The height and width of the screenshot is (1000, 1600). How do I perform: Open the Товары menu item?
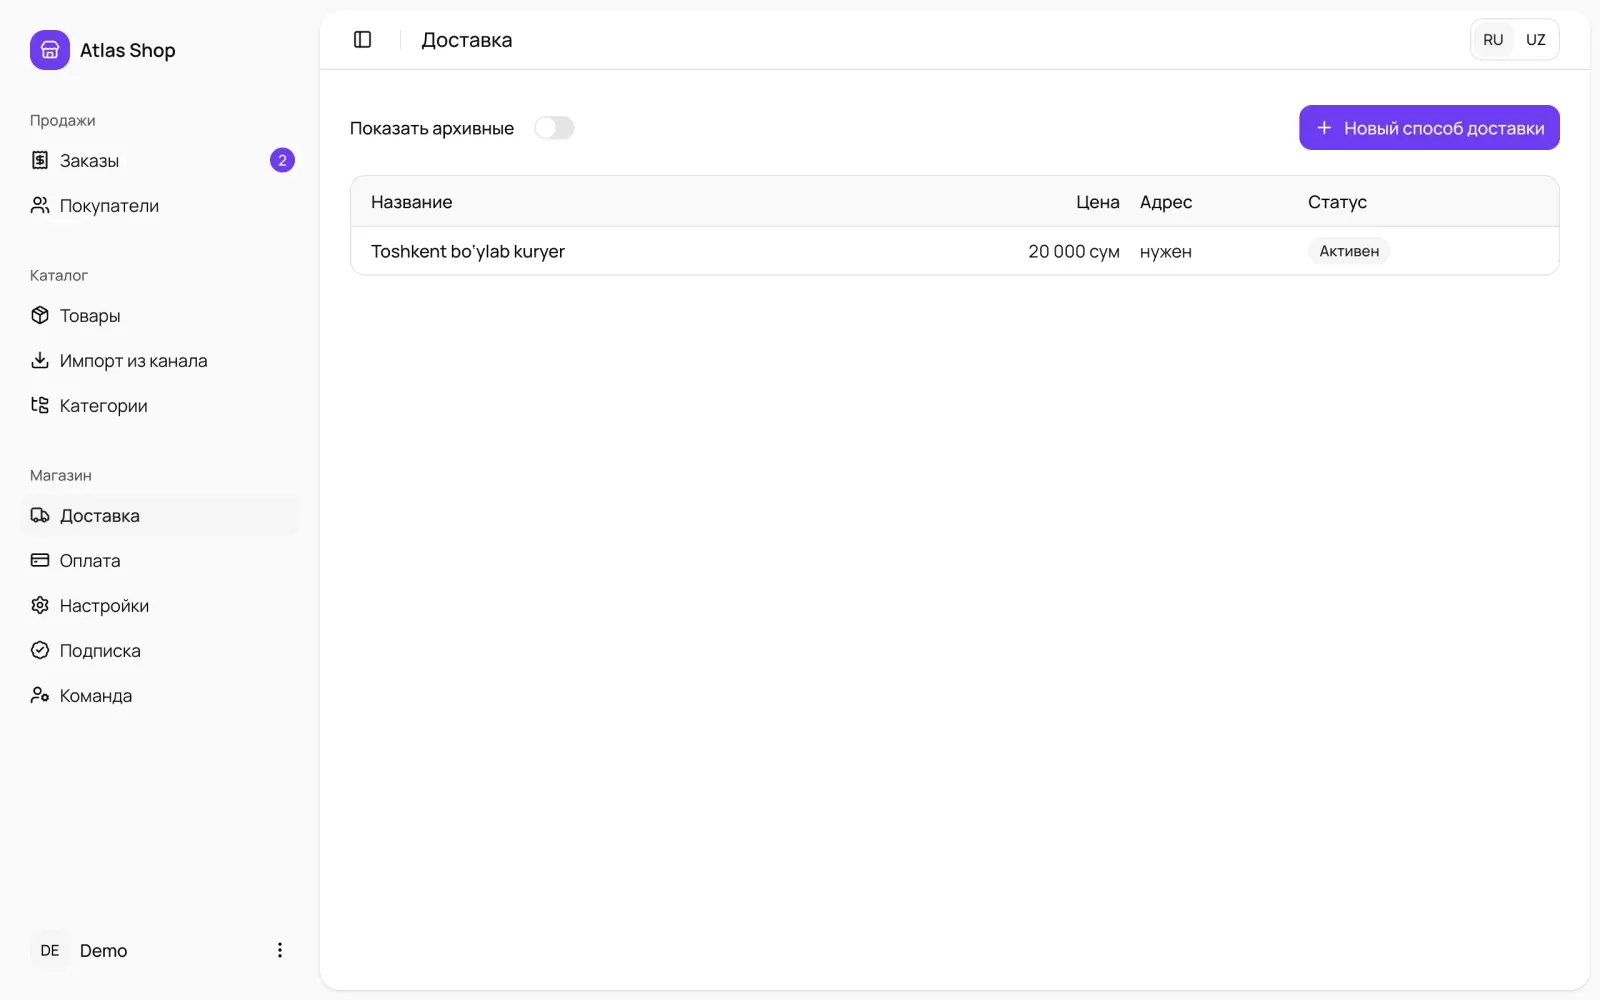160,315
